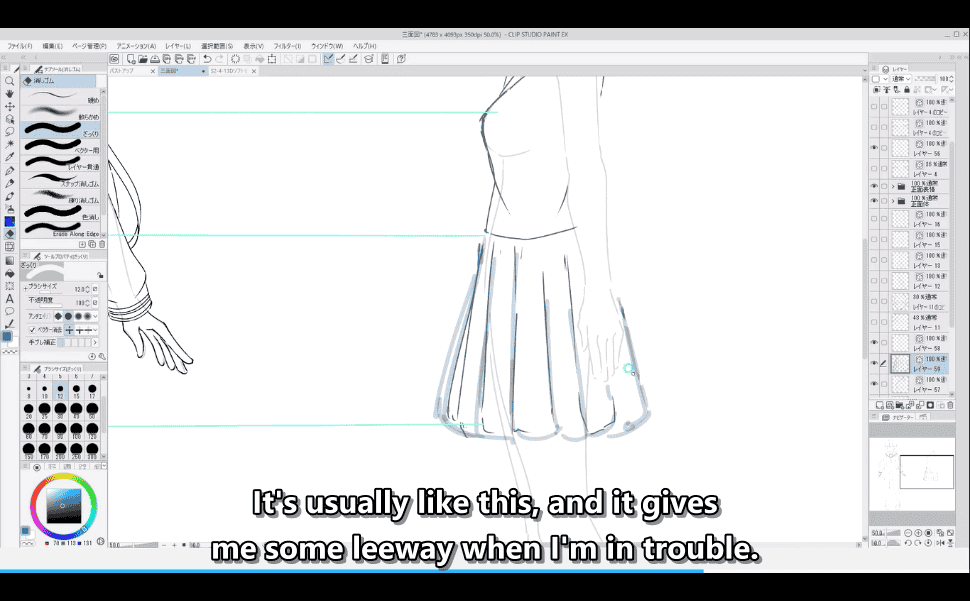
Task: Delete sub tool with trash icon
Action: [x=100, y=244]
